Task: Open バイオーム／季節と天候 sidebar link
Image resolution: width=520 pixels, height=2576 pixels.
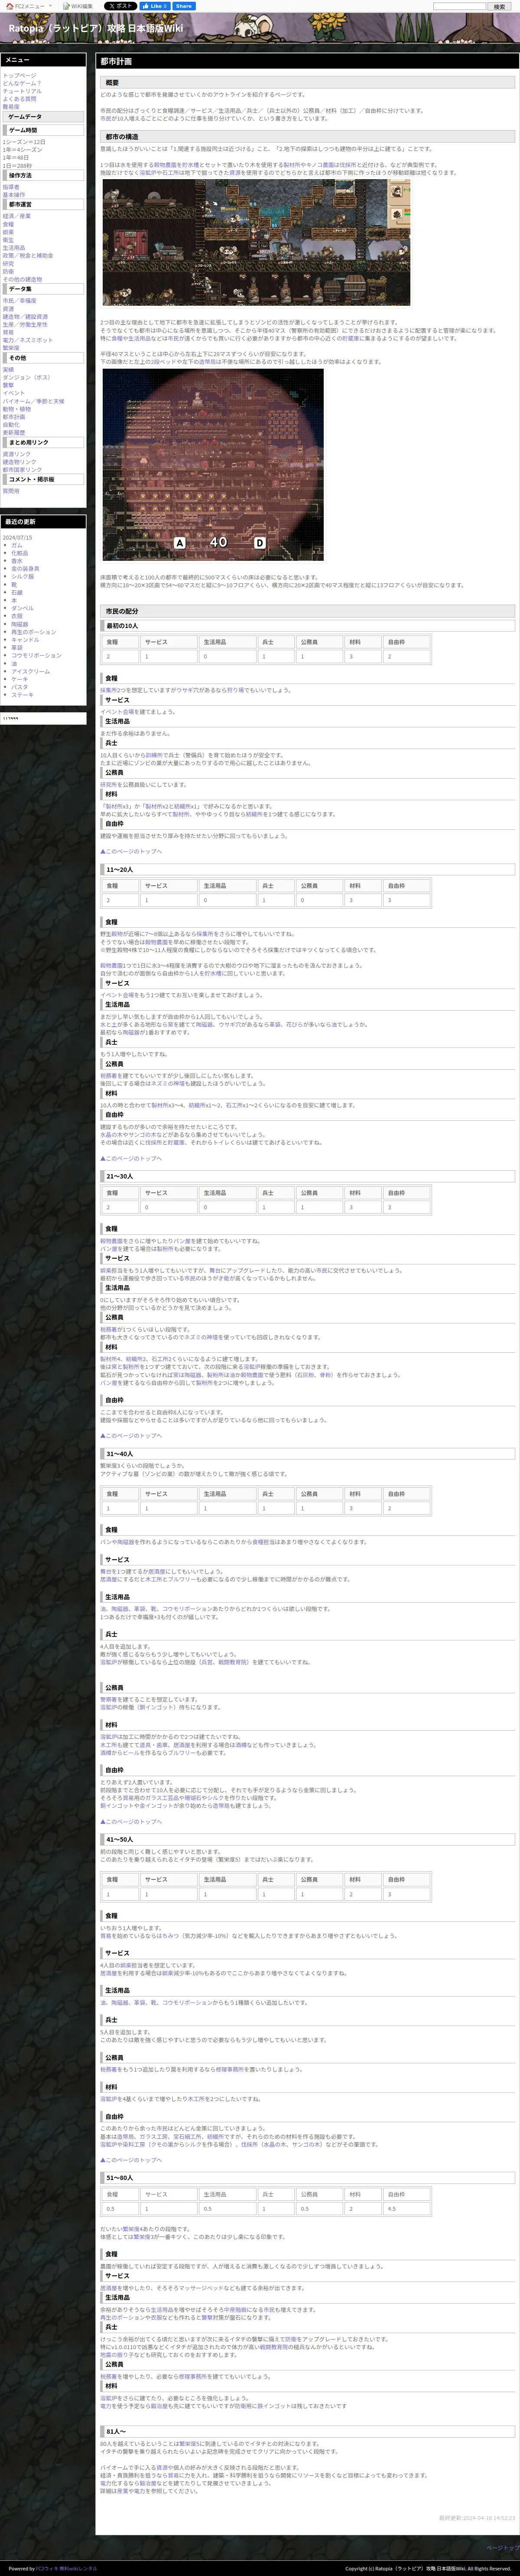Action: pos(33,401)
